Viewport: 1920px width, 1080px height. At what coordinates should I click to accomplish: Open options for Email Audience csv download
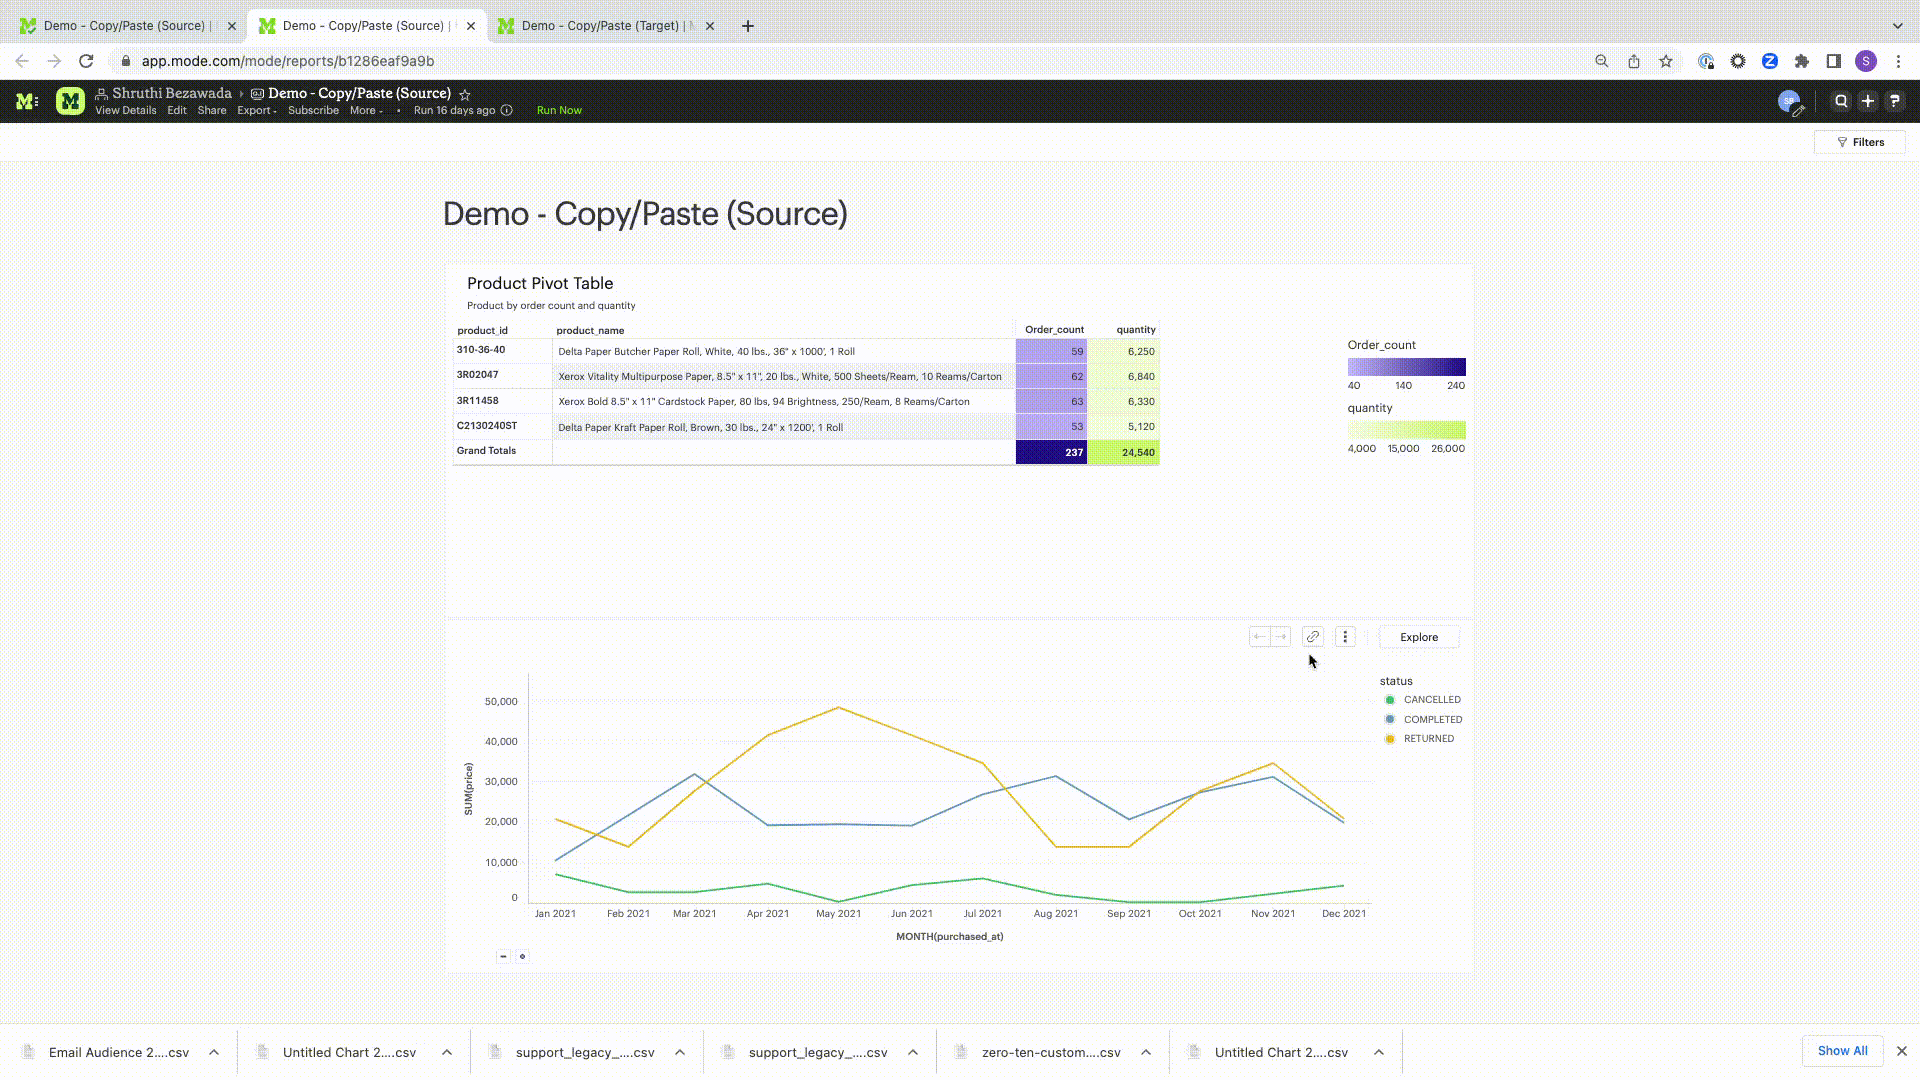point(214,1052)
